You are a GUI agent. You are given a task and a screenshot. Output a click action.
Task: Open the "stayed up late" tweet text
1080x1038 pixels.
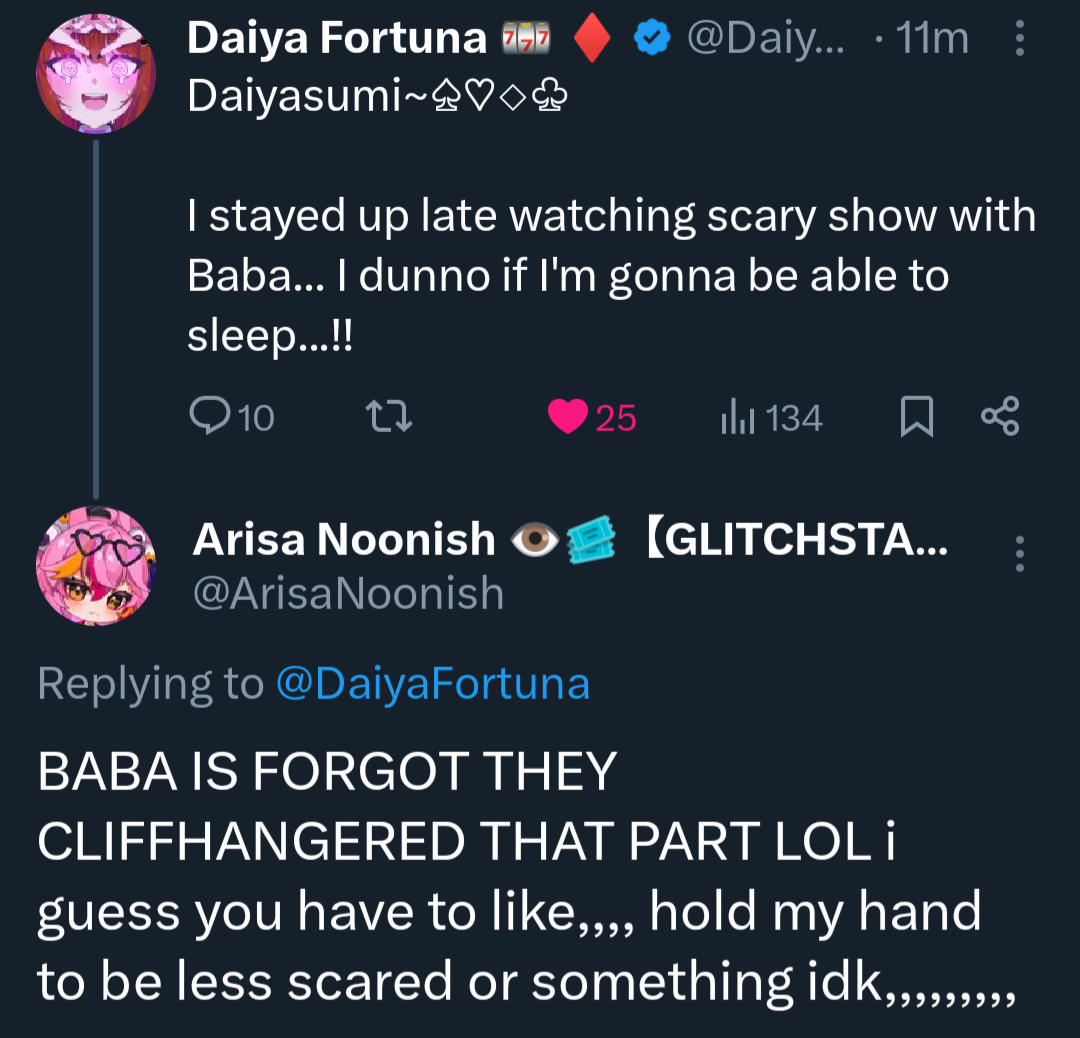[x=611, y=276]
